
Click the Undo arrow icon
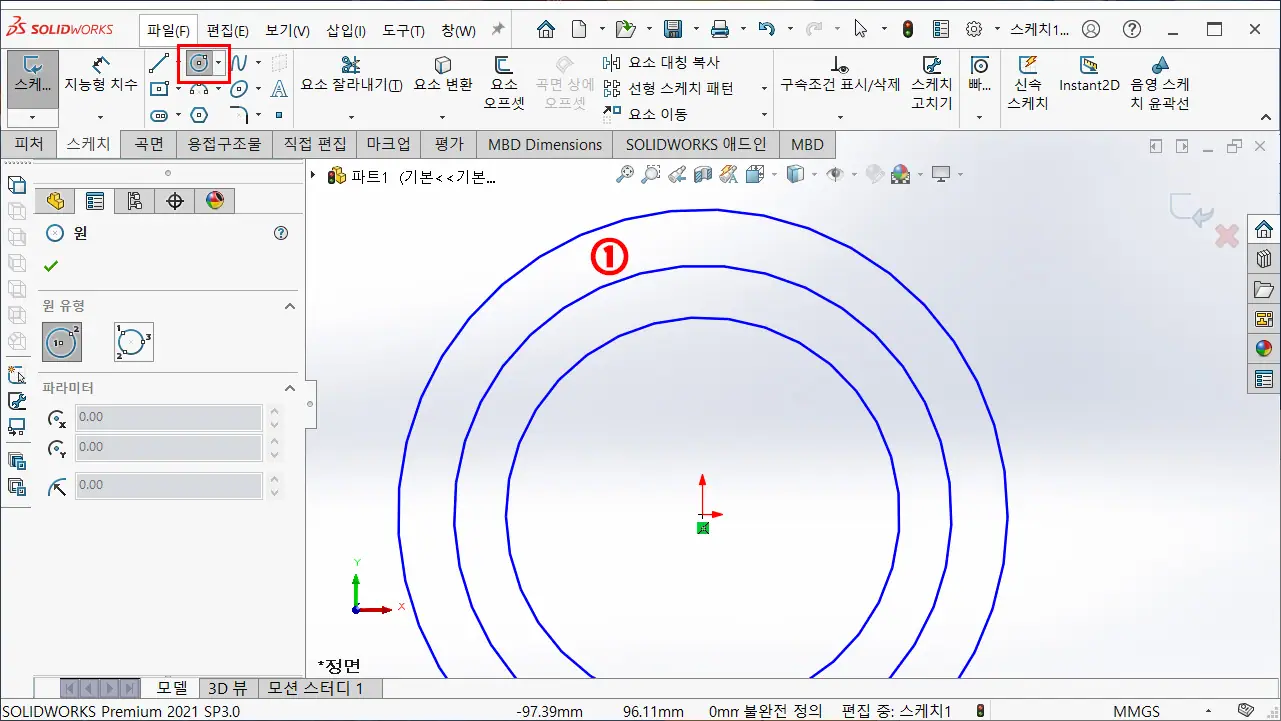(x=766, y=29)
